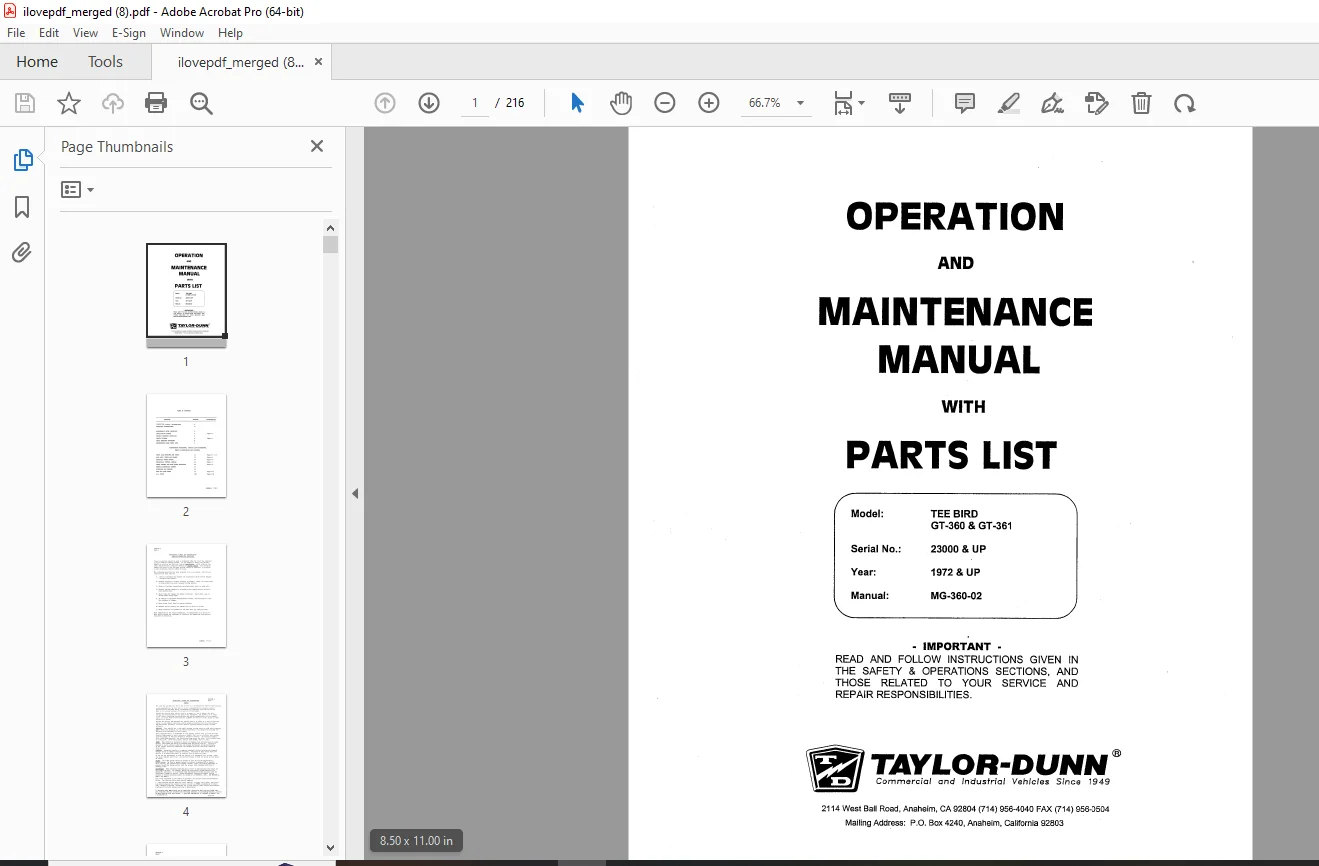The height and width of the screenshot is (866, 1319).
Task: Delete page using the trash icon
Action: pos(1141,103)
